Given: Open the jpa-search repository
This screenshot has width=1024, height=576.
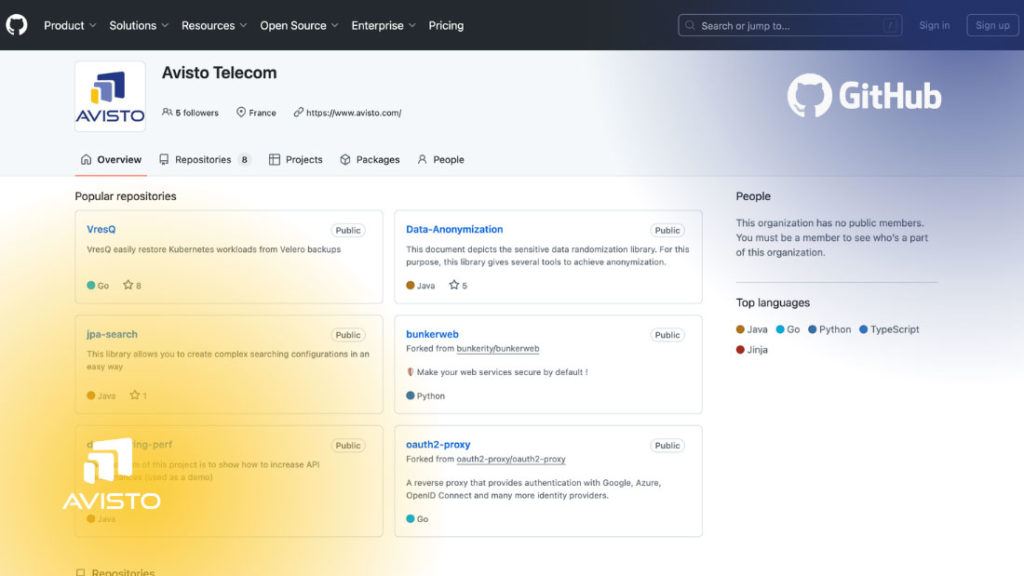Looking at the screenshot, I should 112,334.
